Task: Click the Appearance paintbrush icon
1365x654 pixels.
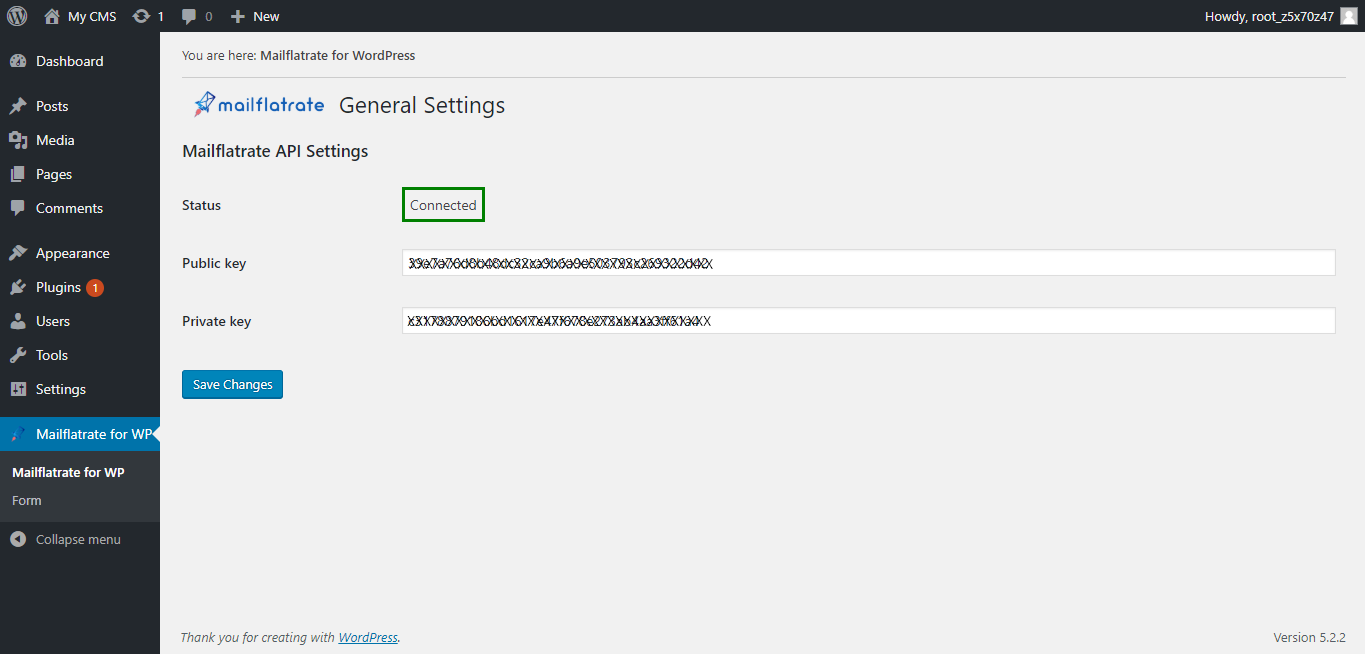Action: (x=18, y=253)
